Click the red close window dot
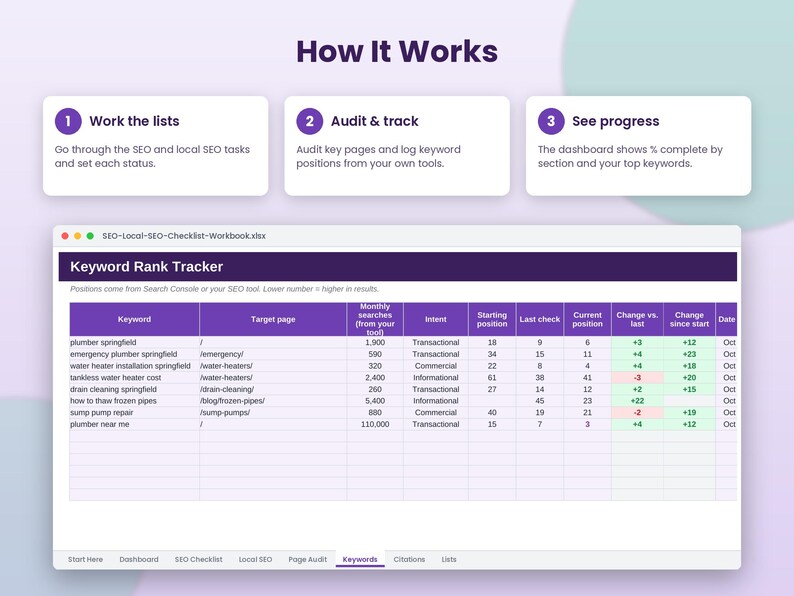 click(x=65, y=236)
